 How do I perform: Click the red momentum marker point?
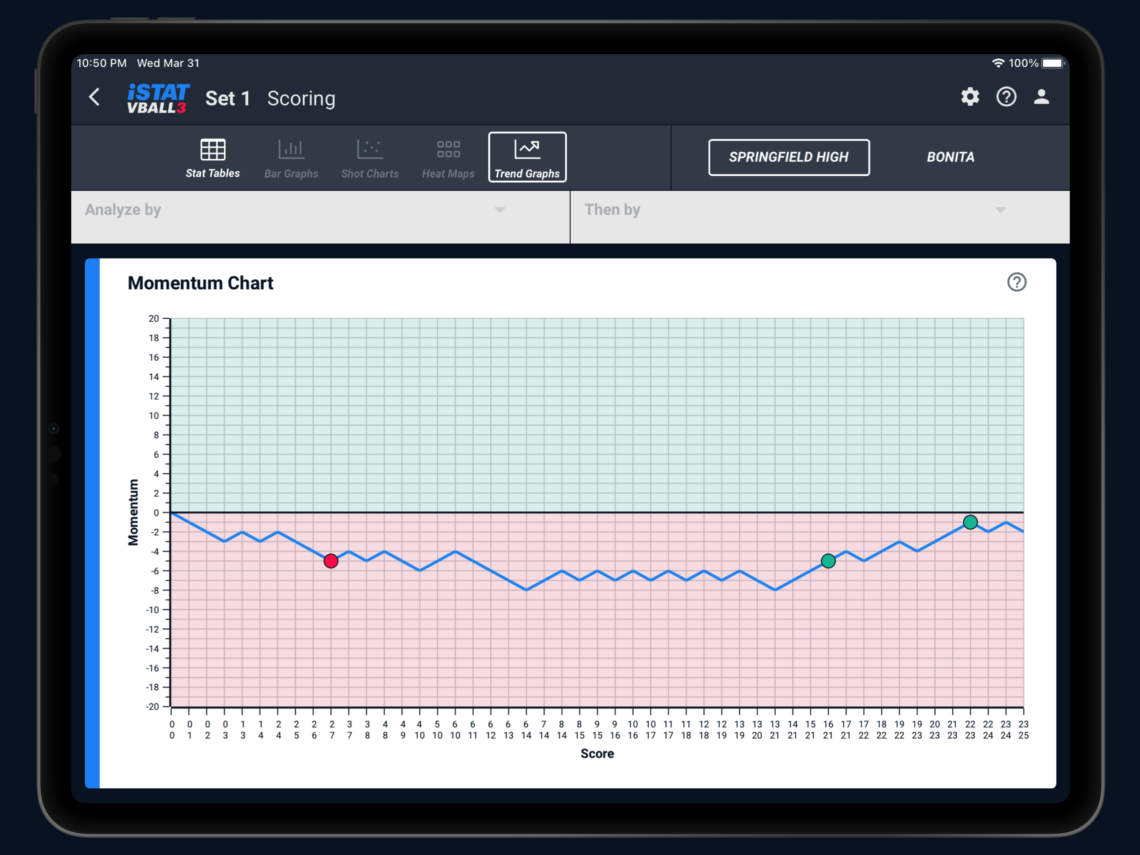pos(331,561)
